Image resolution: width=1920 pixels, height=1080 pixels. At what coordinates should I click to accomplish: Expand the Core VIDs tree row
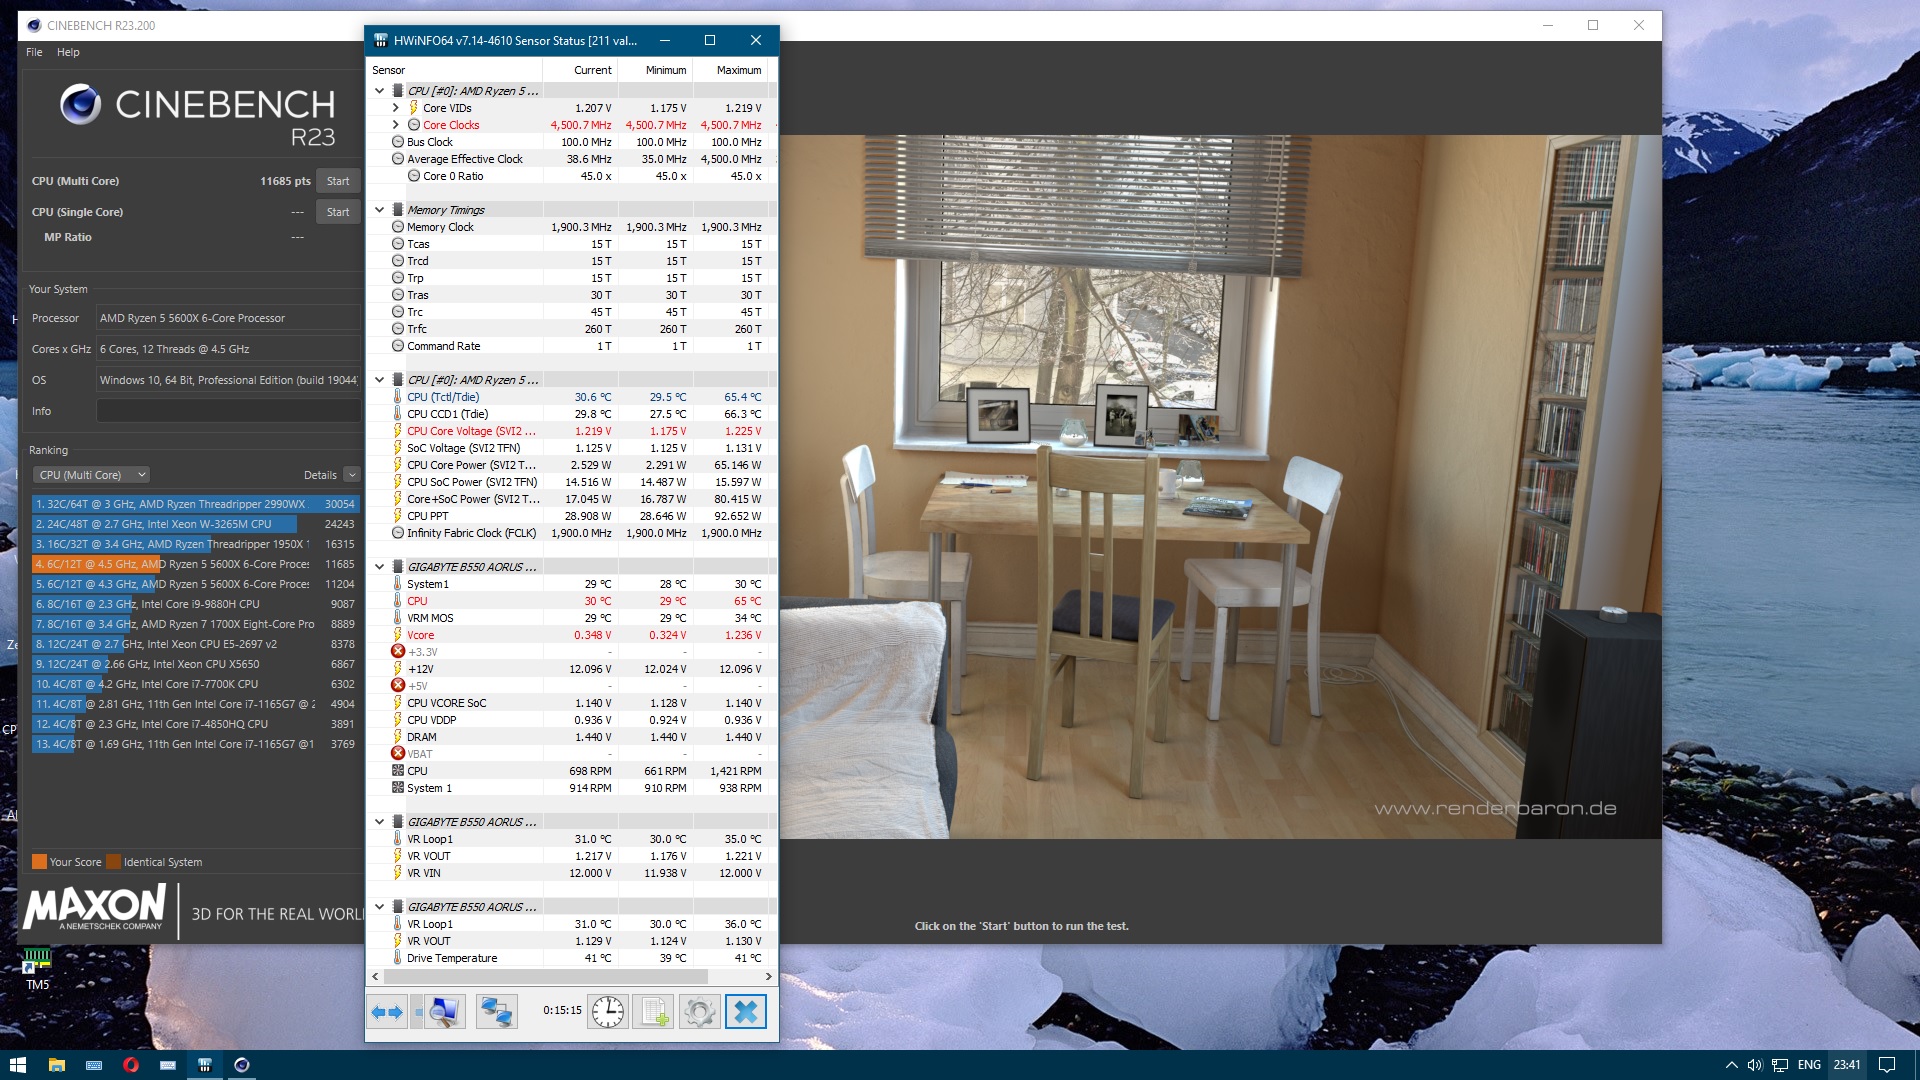click(396, 108)
